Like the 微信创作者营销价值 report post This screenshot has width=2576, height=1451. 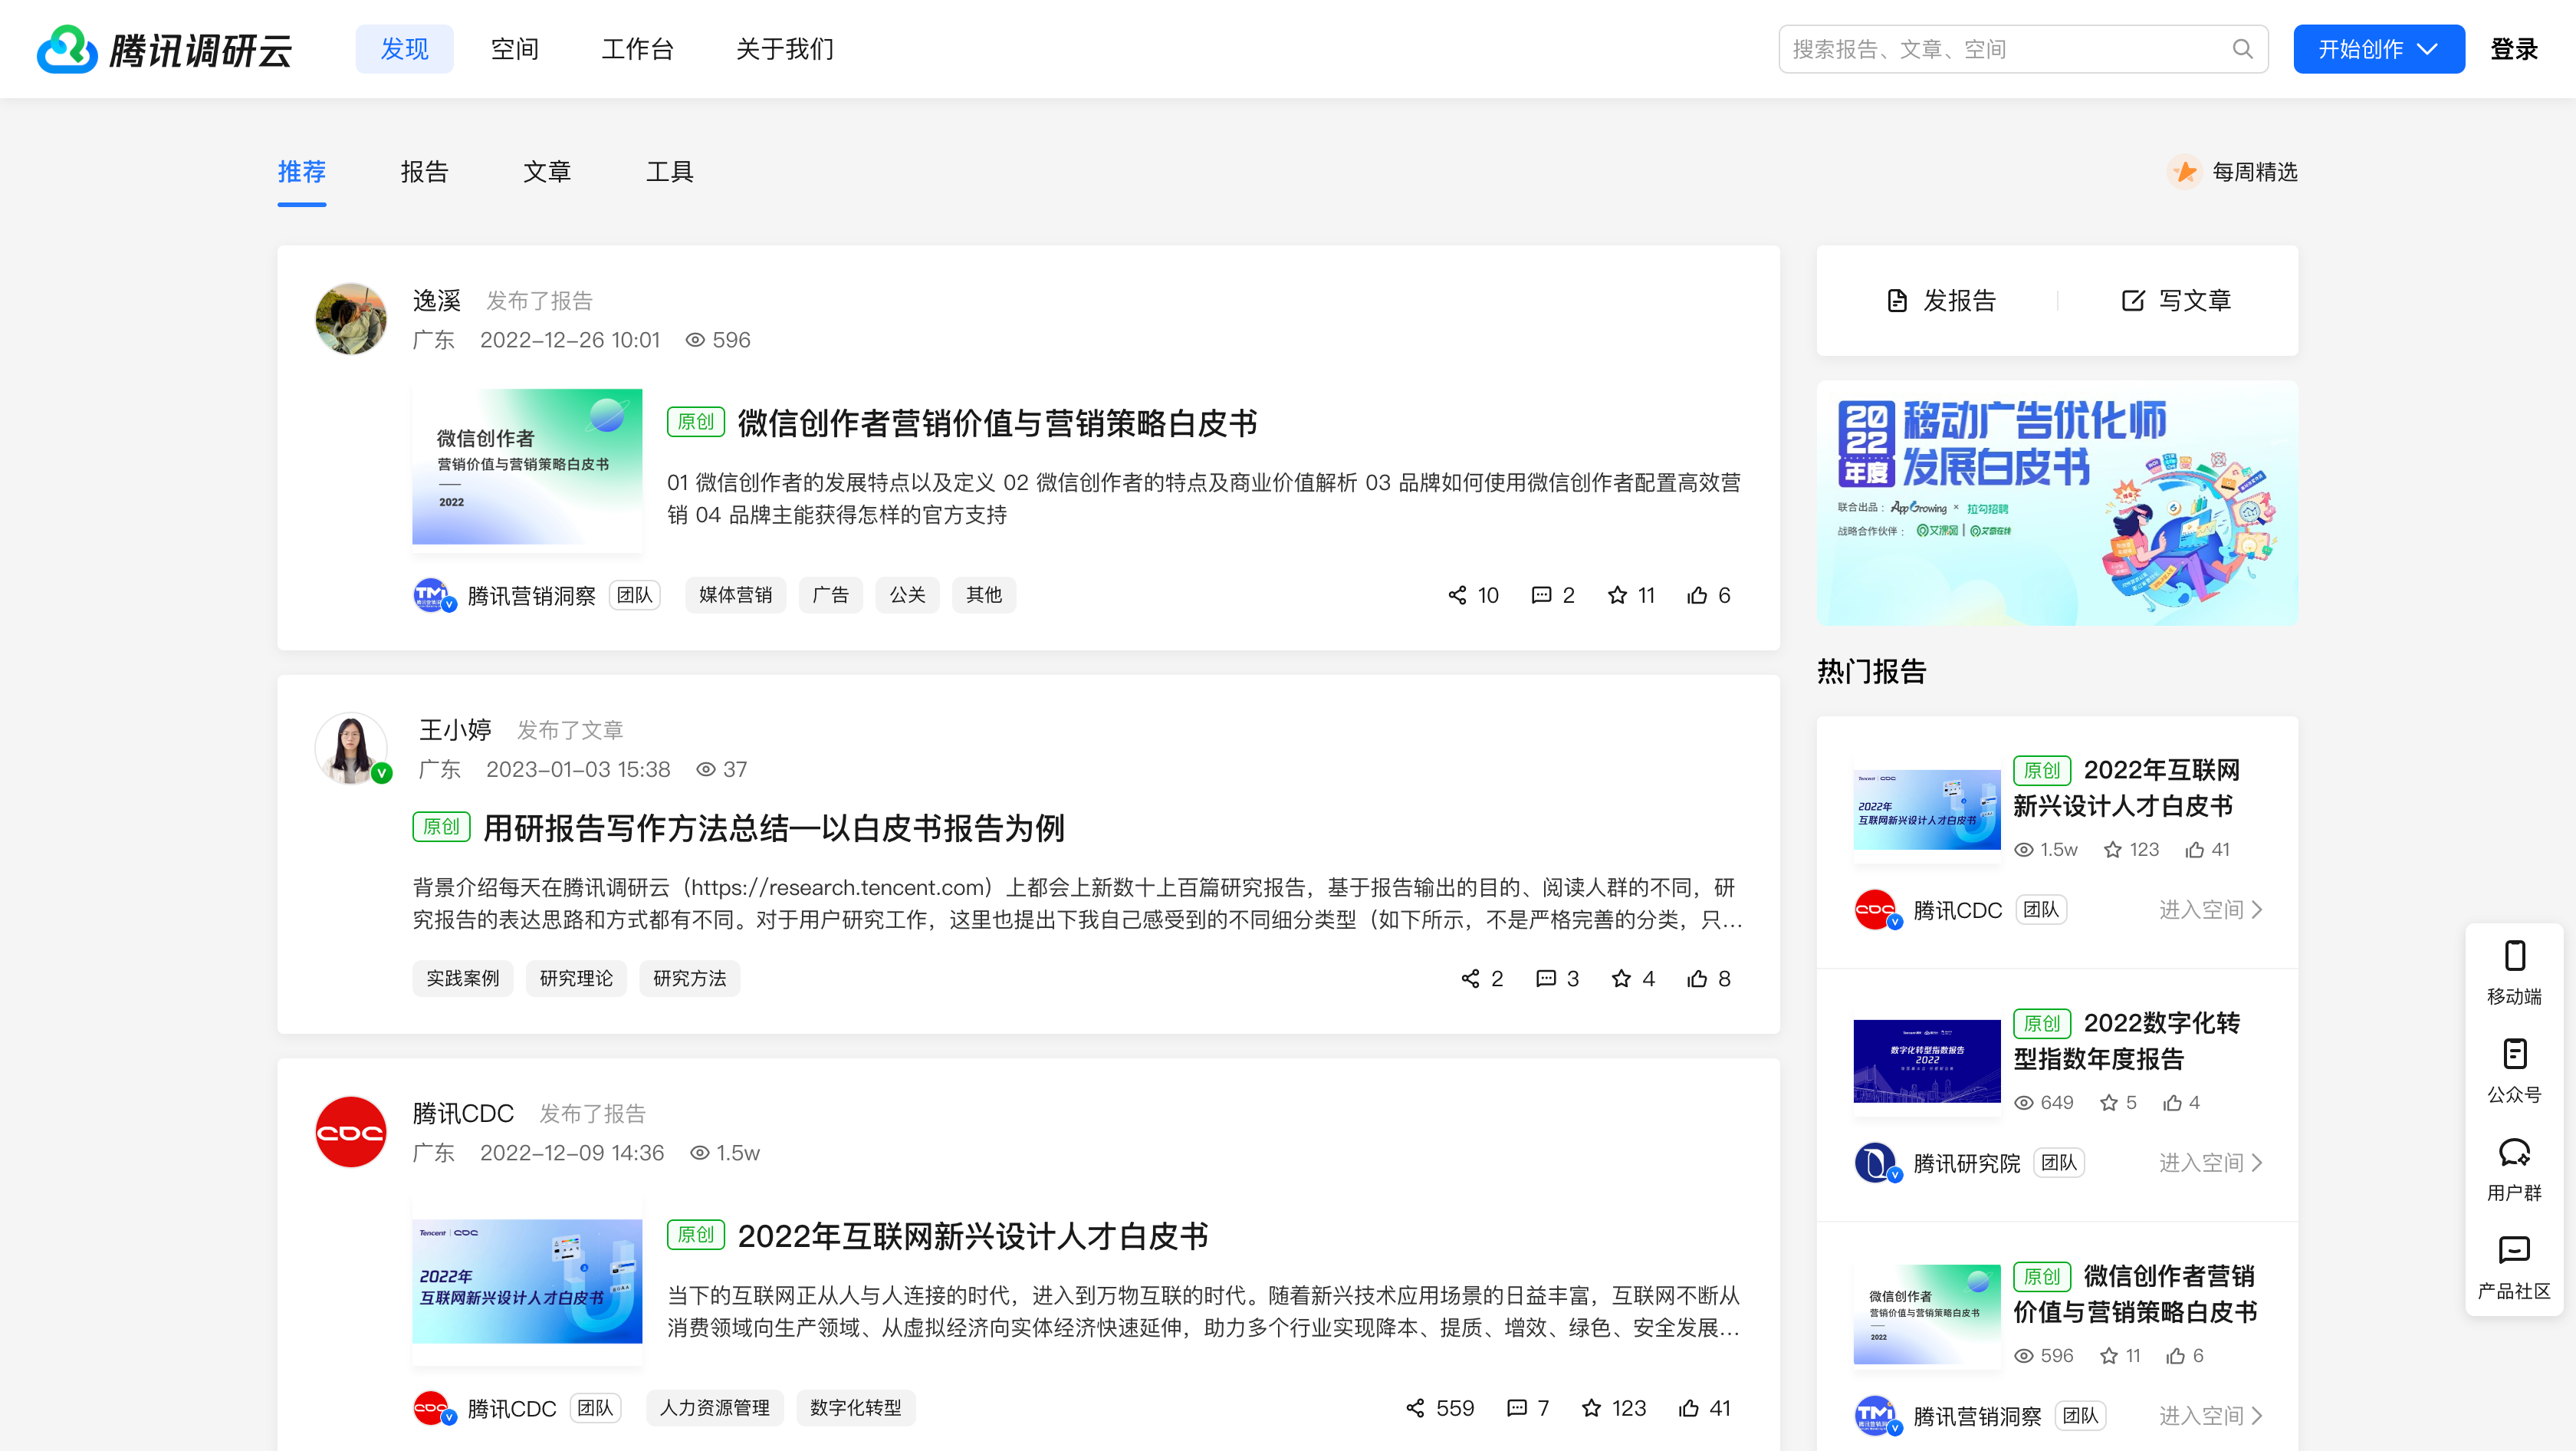pos(1697,595)
